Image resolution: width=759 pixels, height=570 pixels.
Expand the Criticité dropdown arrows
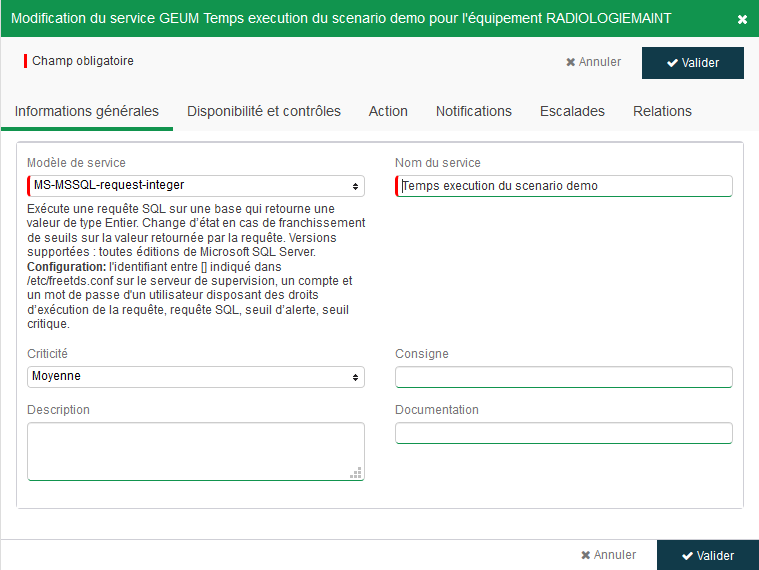pyautogui.click(x=355, y=377)
